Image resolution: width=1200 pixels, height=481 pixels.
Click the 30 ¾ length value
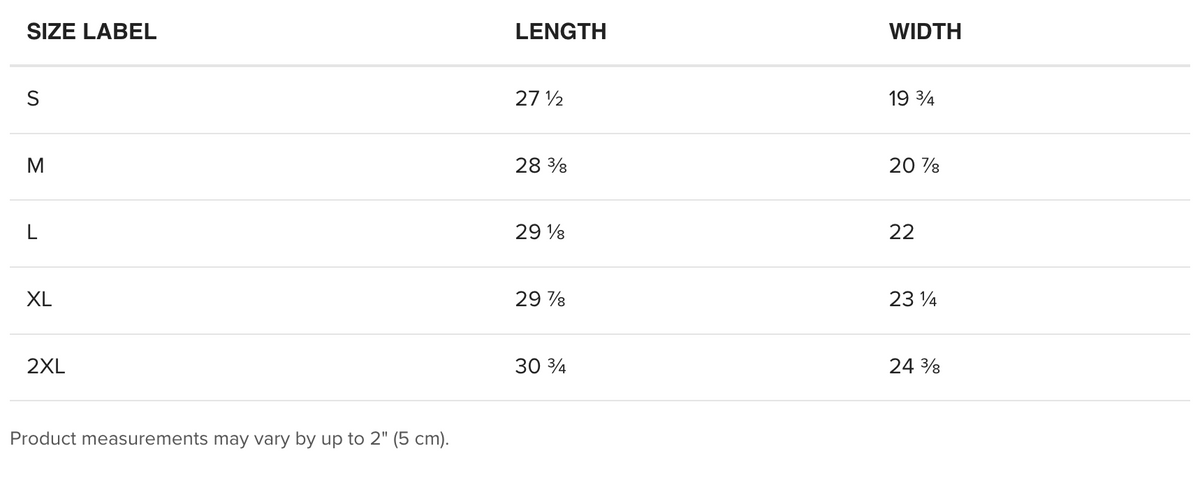[541, 367]
